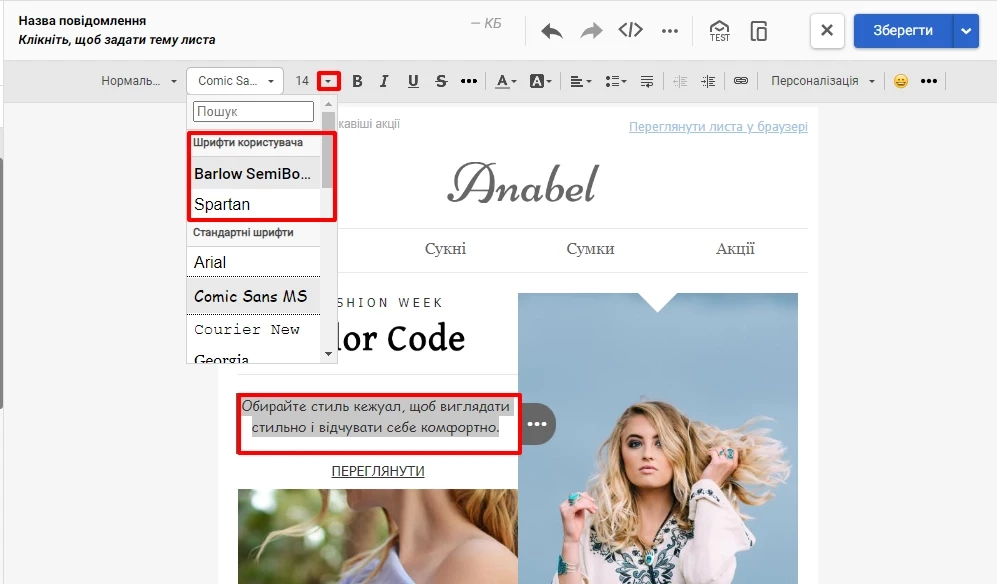997x584 pixels.
Task: Send a TEST email icon
Action: 719,31
